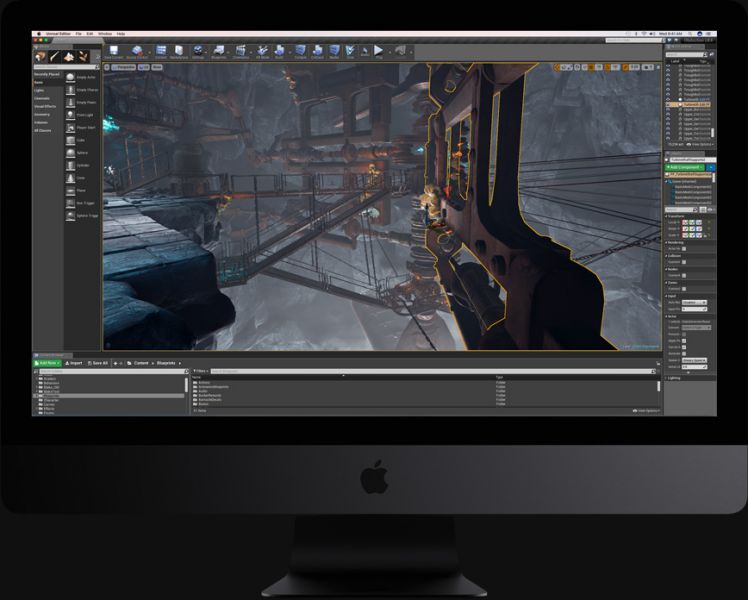Select the Sphere Trigger icon

point(71,216)
